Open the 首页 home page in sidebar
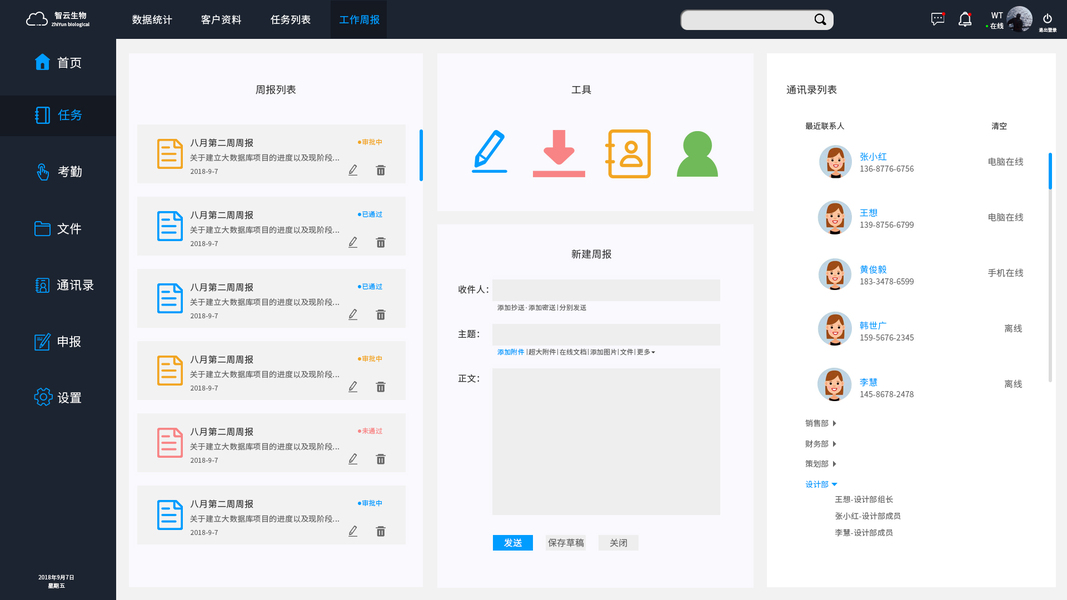This screenshot has height=600, width=1067. tap(58, 63)
